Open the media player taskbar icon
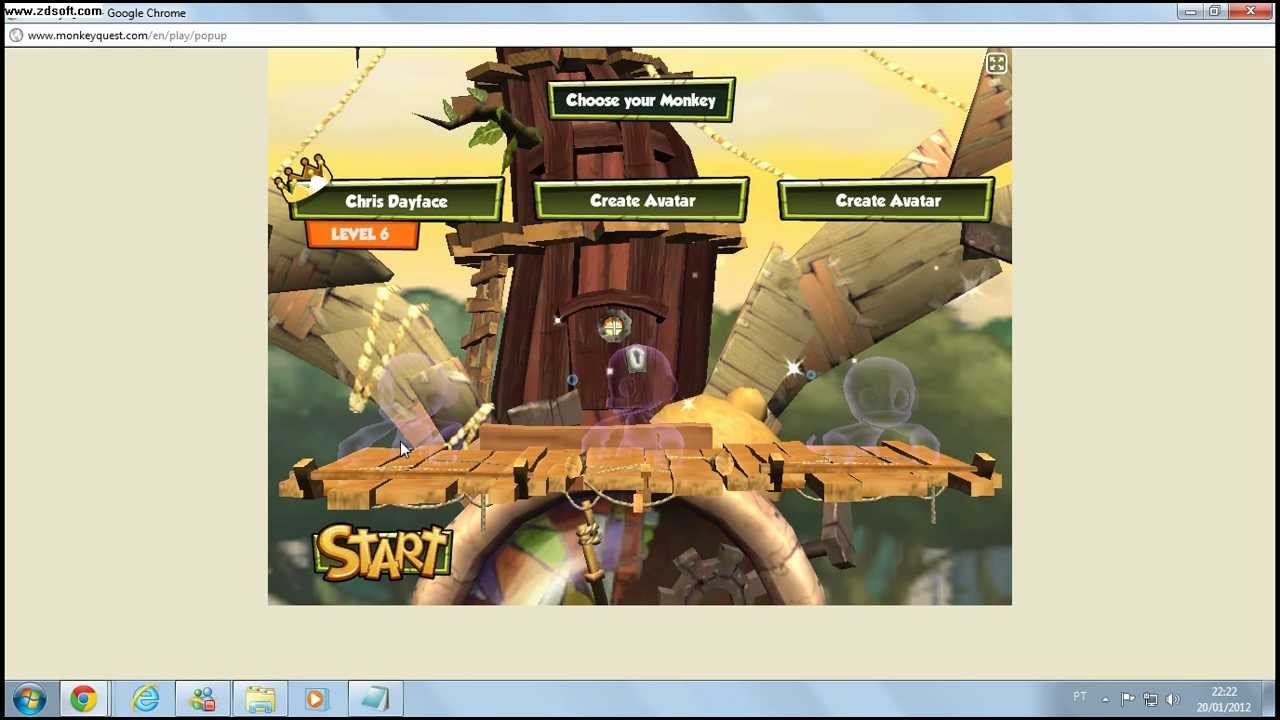The image size is (1280, 720). (x=316, y=699)
